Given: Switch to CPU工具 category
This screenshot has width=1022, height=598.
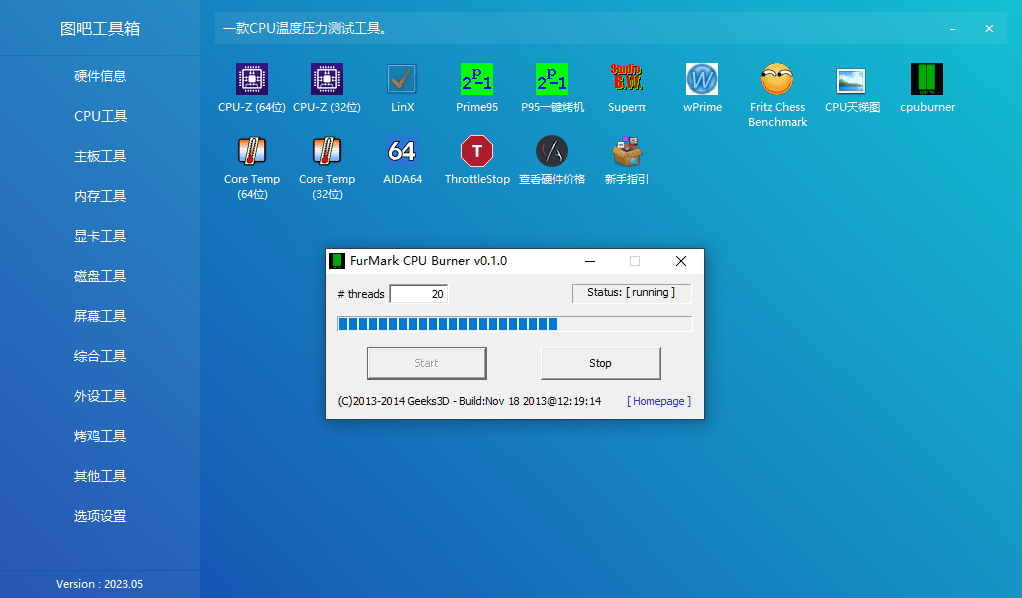Looking at the screenshot, I should tap(100, 116).
